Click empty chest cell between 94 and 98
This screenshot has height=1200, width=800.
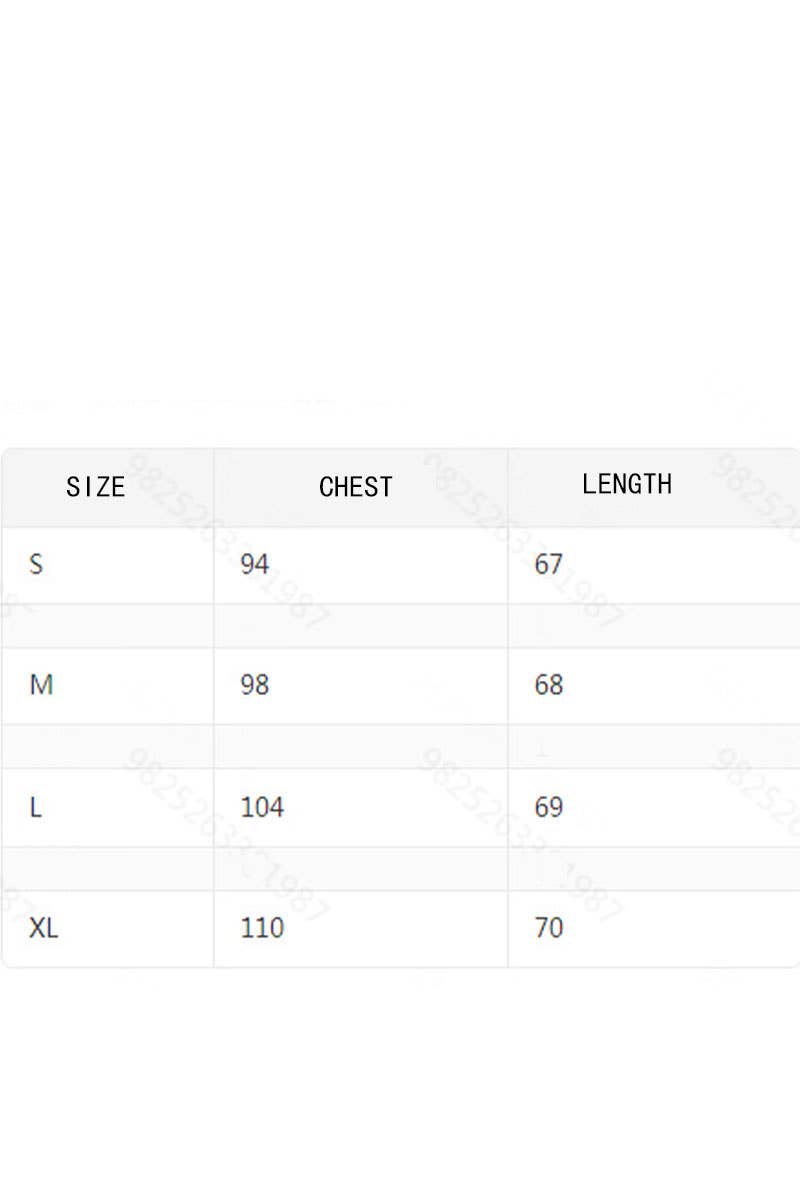tap(360, 626)
